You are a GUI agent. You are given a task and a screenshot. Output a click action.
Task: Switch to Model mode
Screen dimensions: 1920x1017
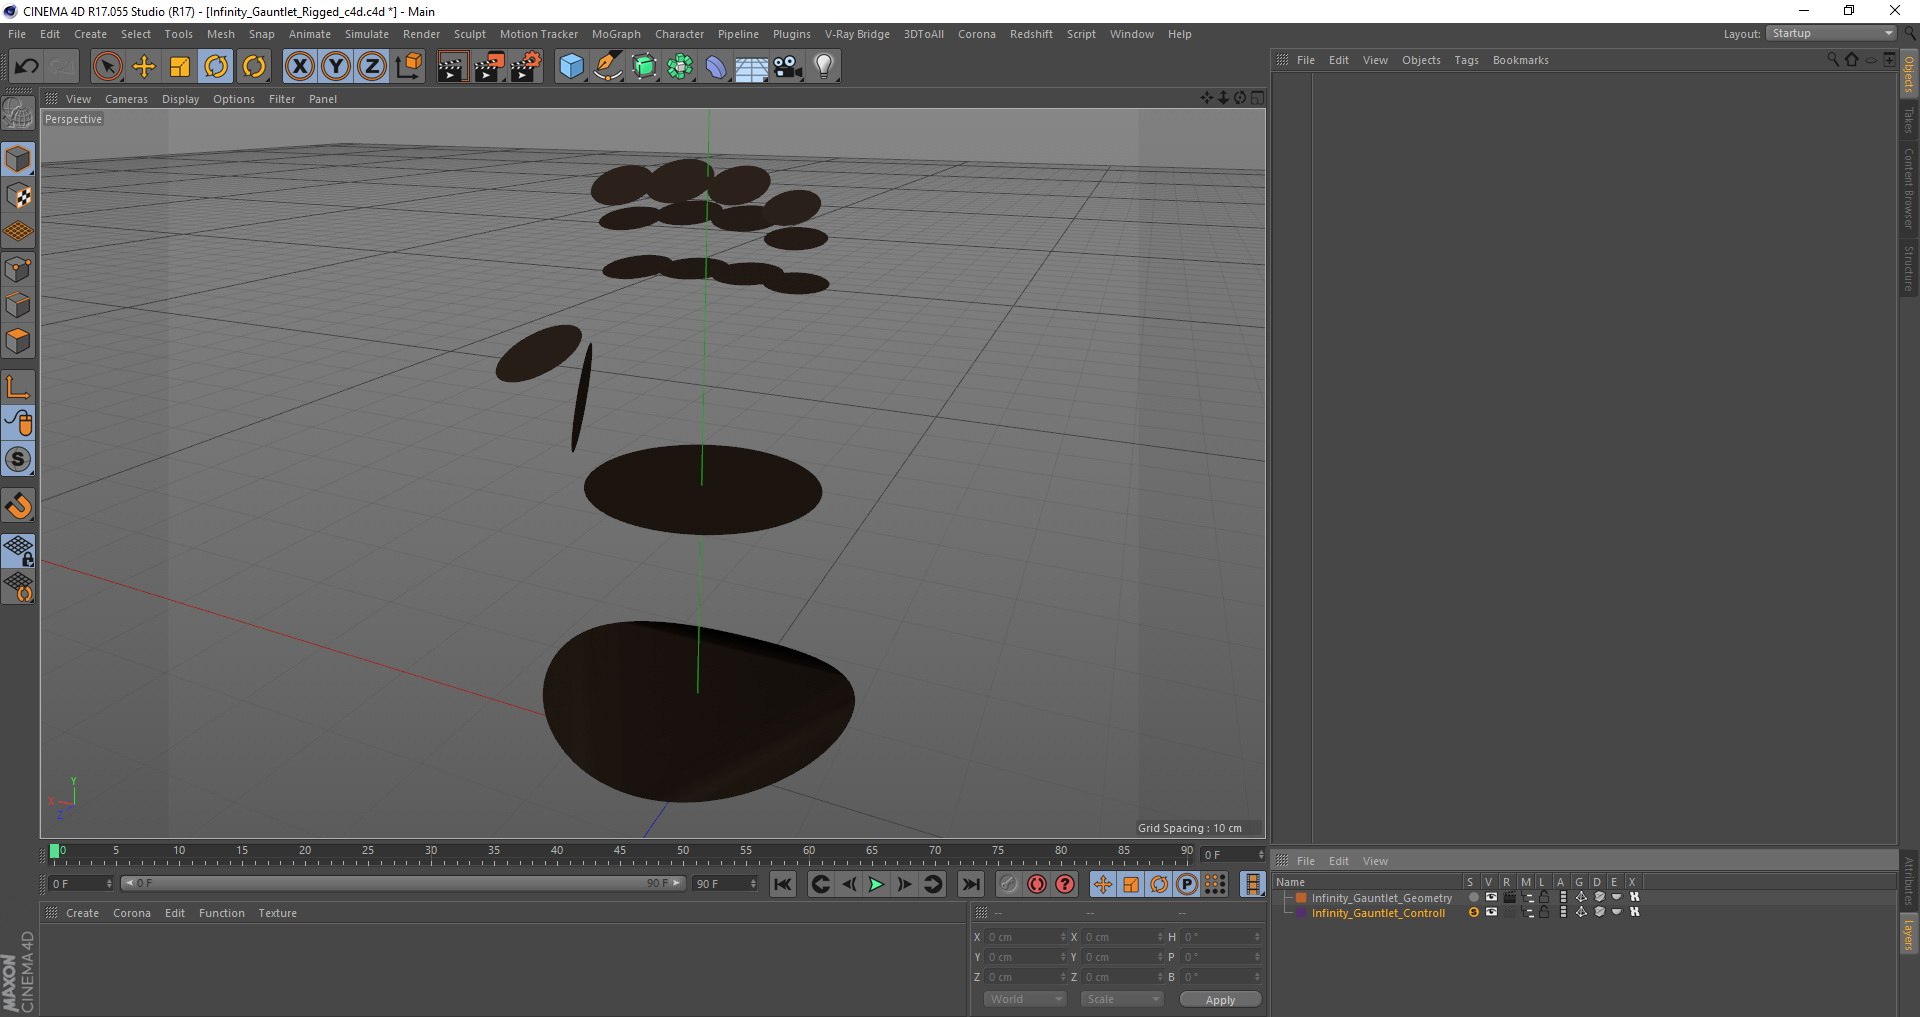(18, 160)
